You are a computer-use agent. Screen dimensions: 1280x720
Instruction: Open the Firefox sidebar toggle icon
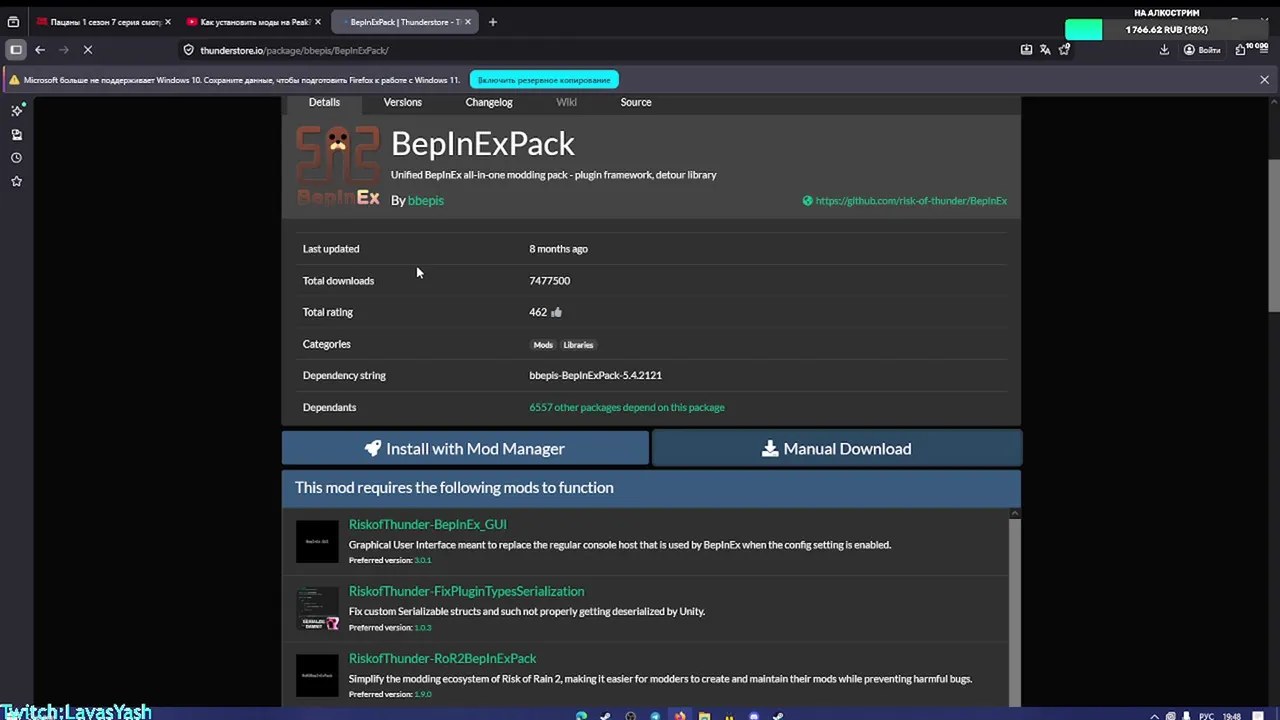(x=16, y=50)
